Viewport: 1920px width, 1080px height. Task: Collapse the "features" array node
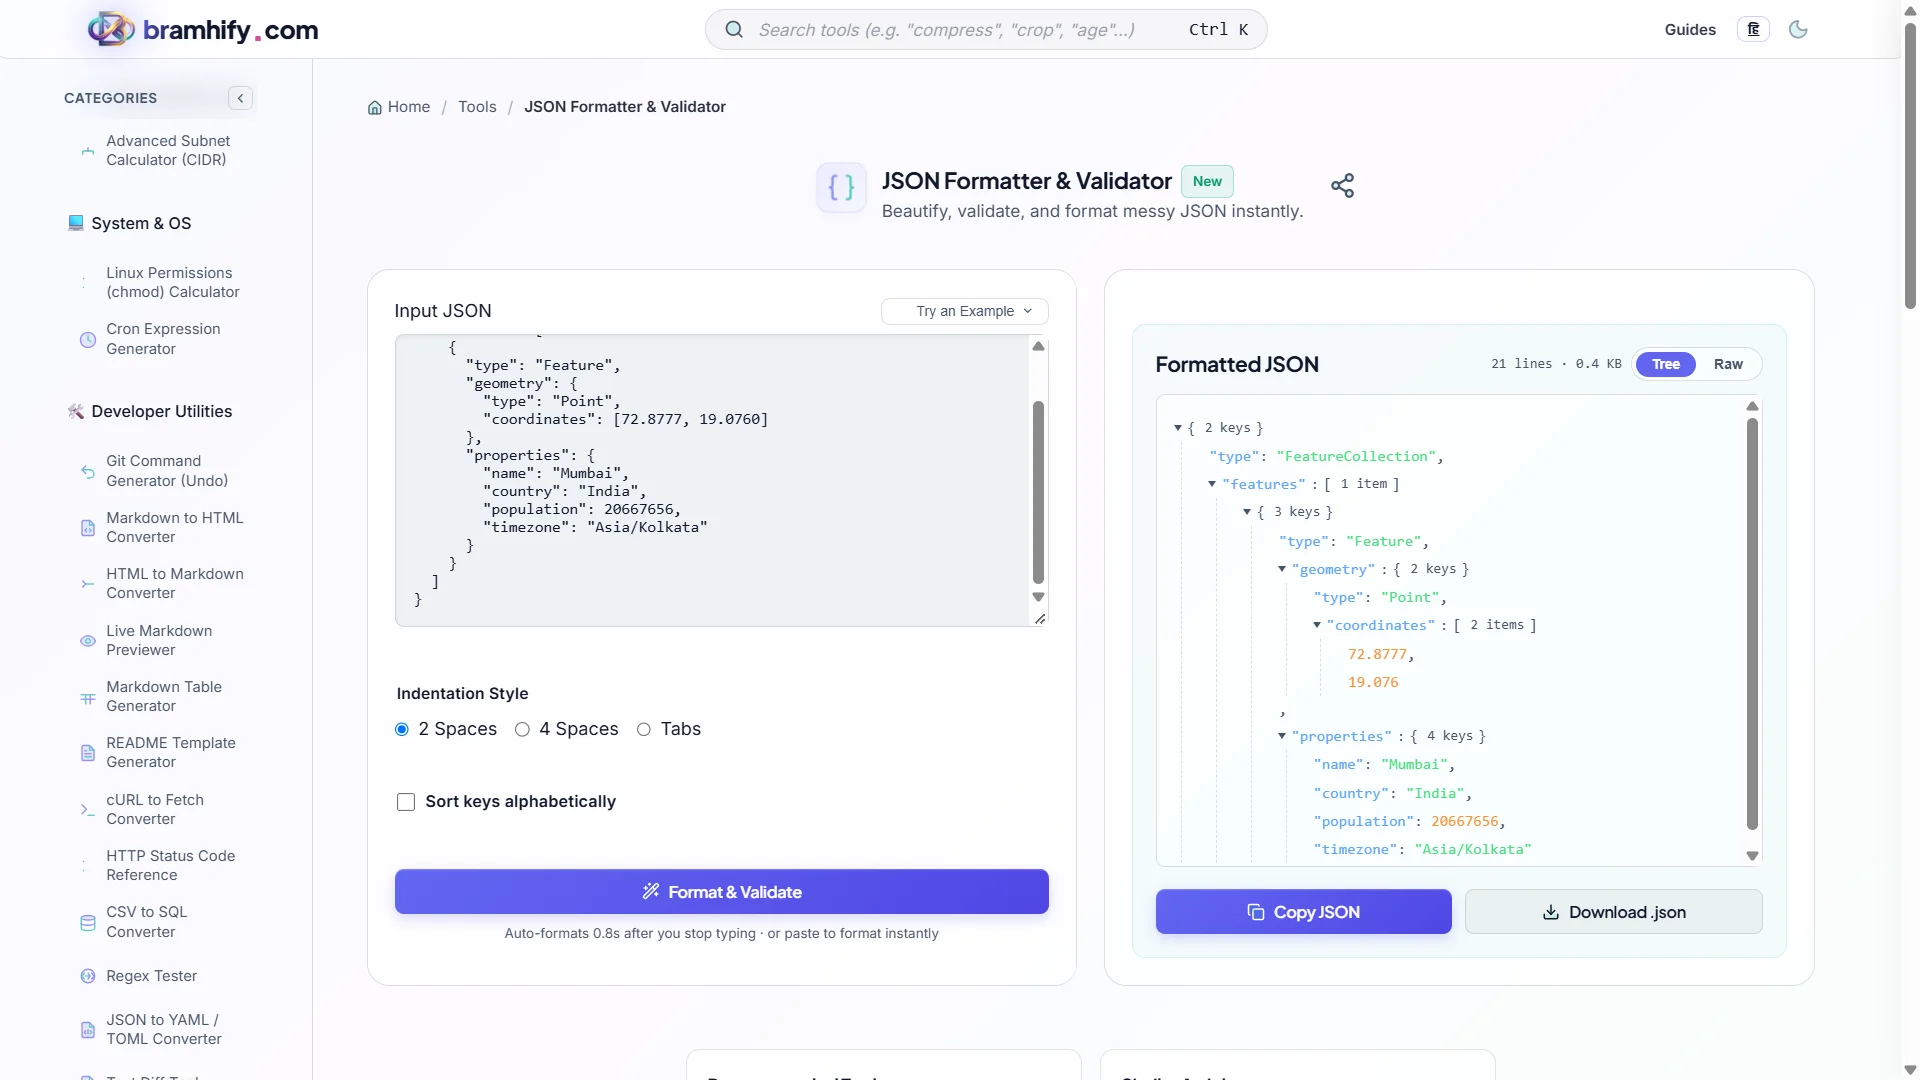1212,484
